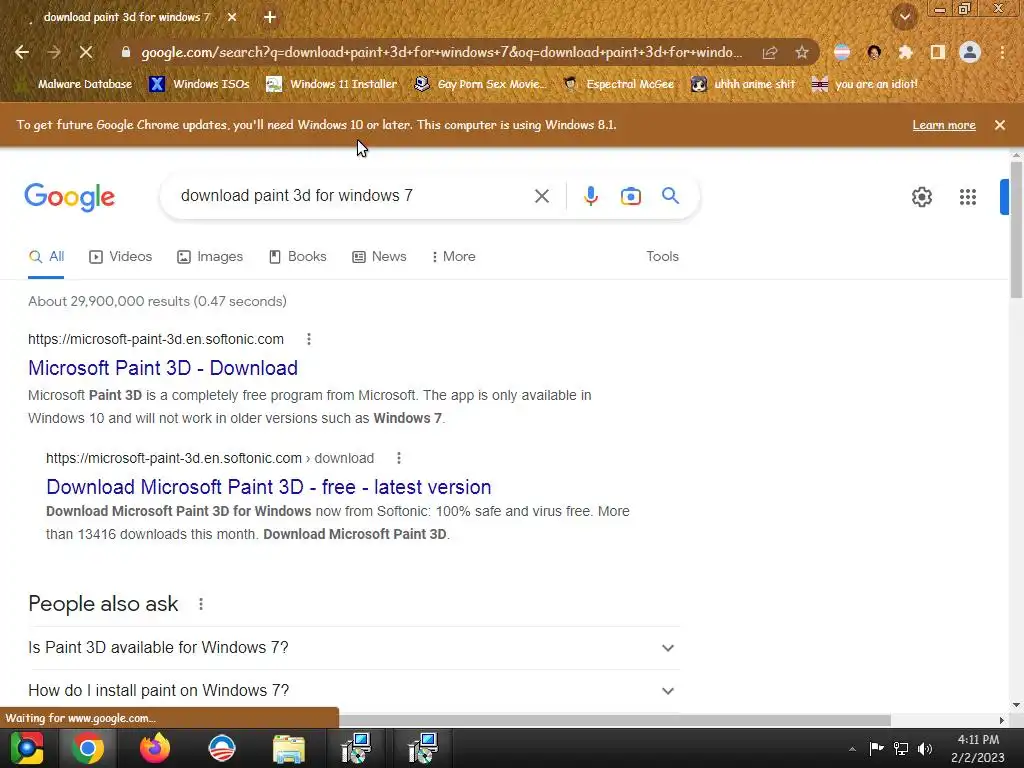Share this page via share icon
This screenshot has height=768, width=1024.
tap(770, 52)
